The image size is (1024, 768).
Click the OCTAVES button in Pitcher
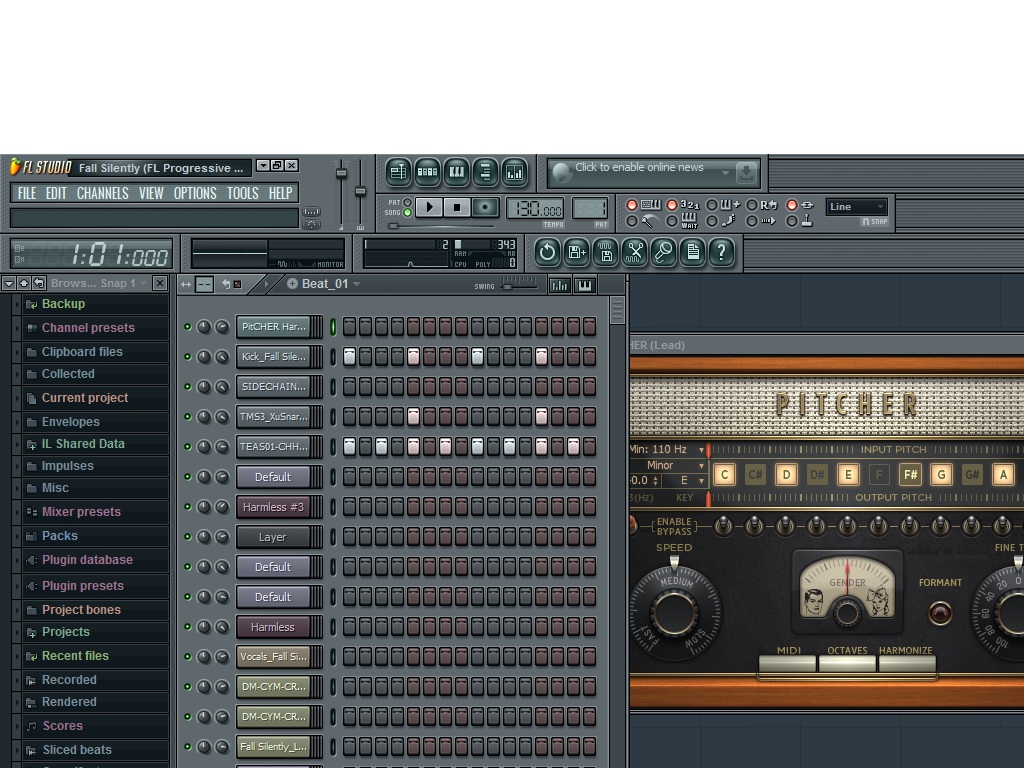[x=847, y=664]
